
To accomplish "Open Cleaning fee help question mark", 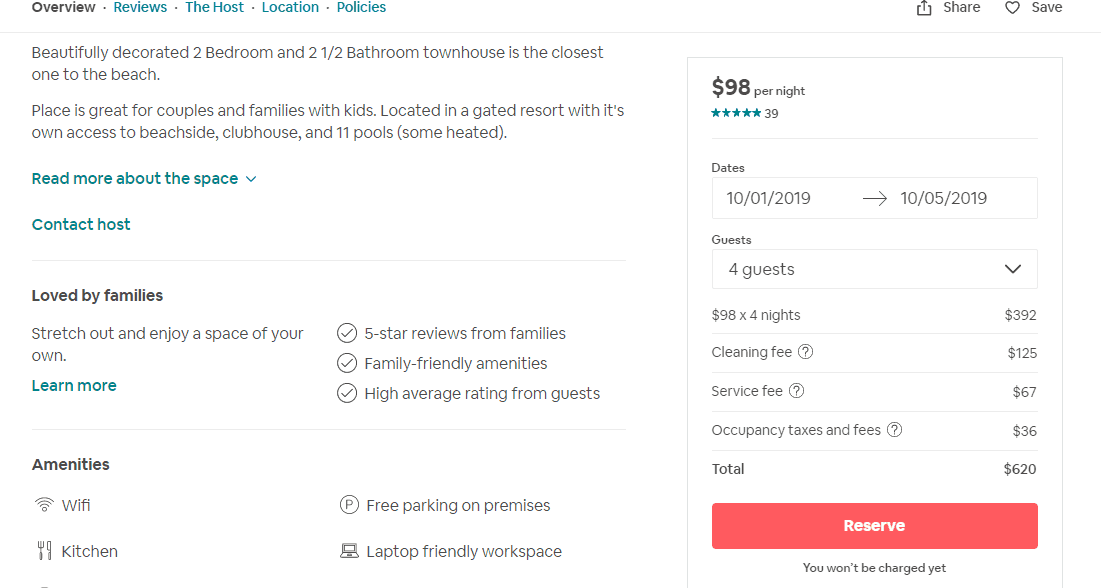I will (806, 352).
